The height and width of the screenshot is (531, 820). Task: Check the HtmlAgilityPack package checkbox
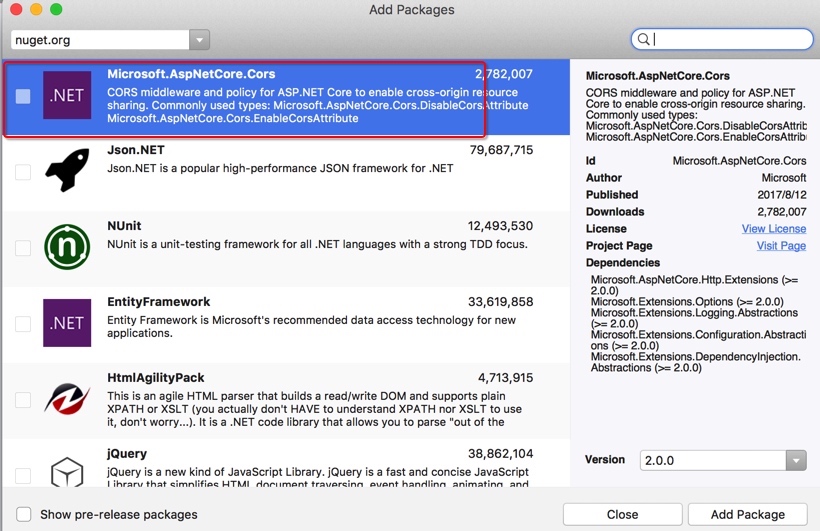click(23, 400)
